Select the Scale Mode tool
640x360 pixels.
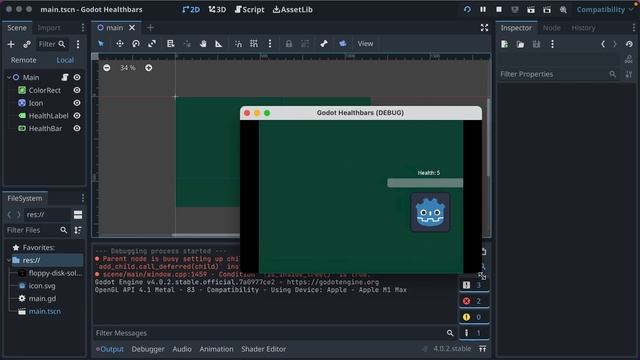pyautogui.click(x=152, y=44)
